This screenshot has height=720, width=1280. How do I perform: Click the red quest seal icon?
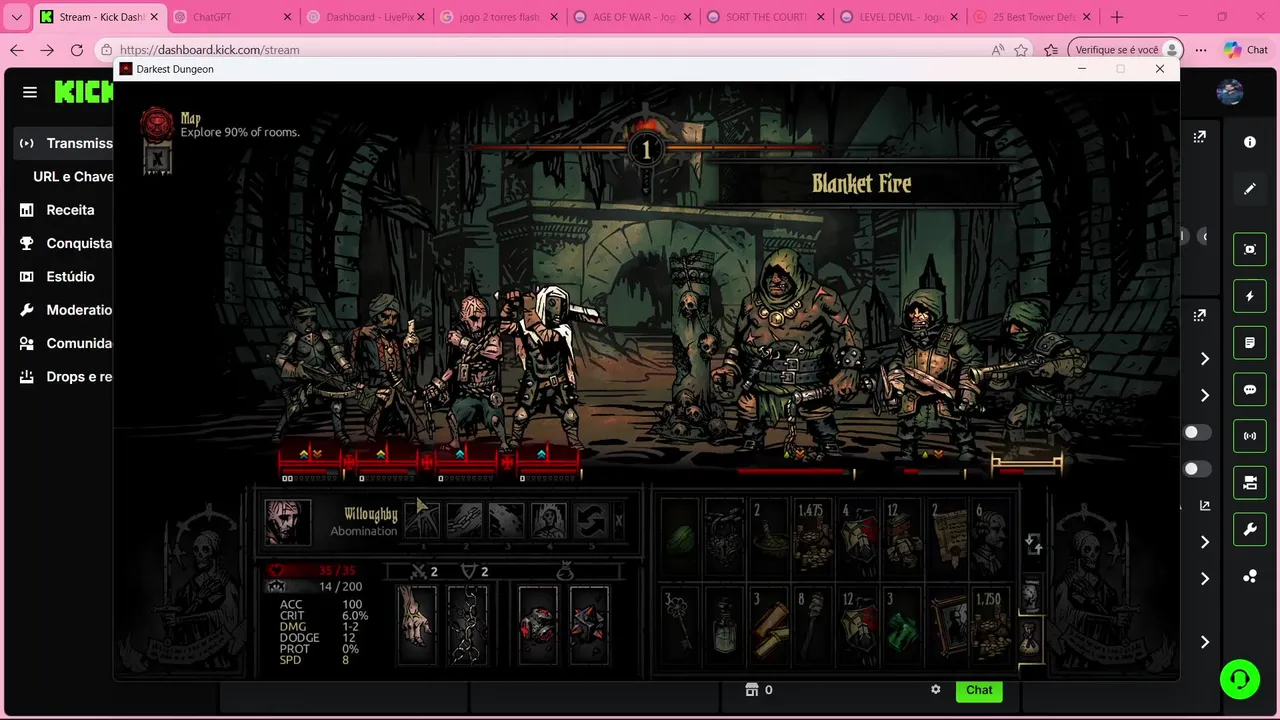coord(156,123)
